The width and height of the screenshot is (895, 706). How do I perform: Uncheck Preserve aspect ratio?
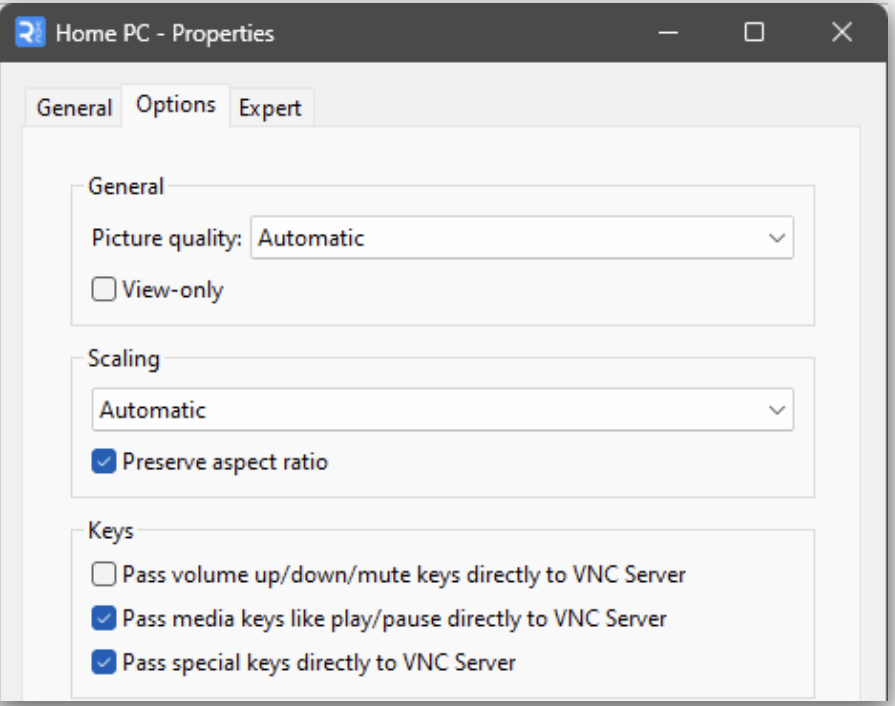pos(104,461)
